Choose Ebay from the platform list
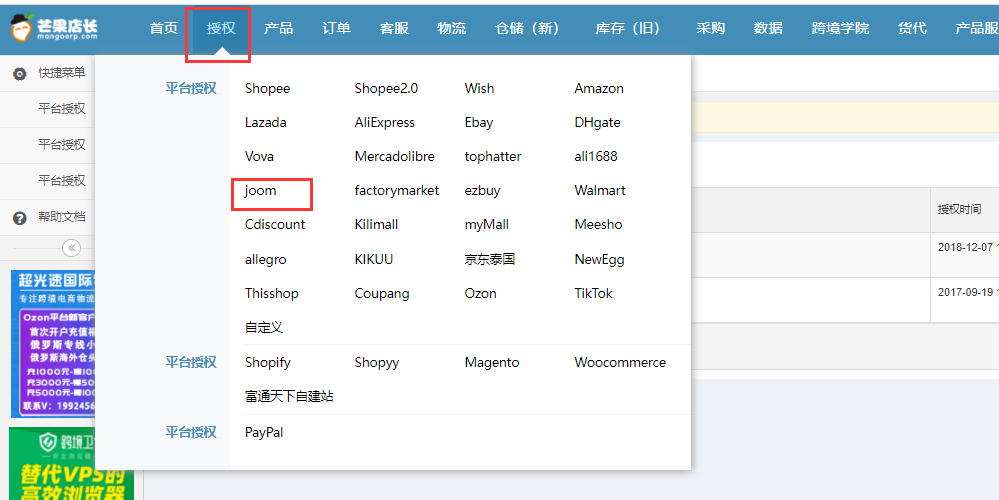 [x=479, y=122]
